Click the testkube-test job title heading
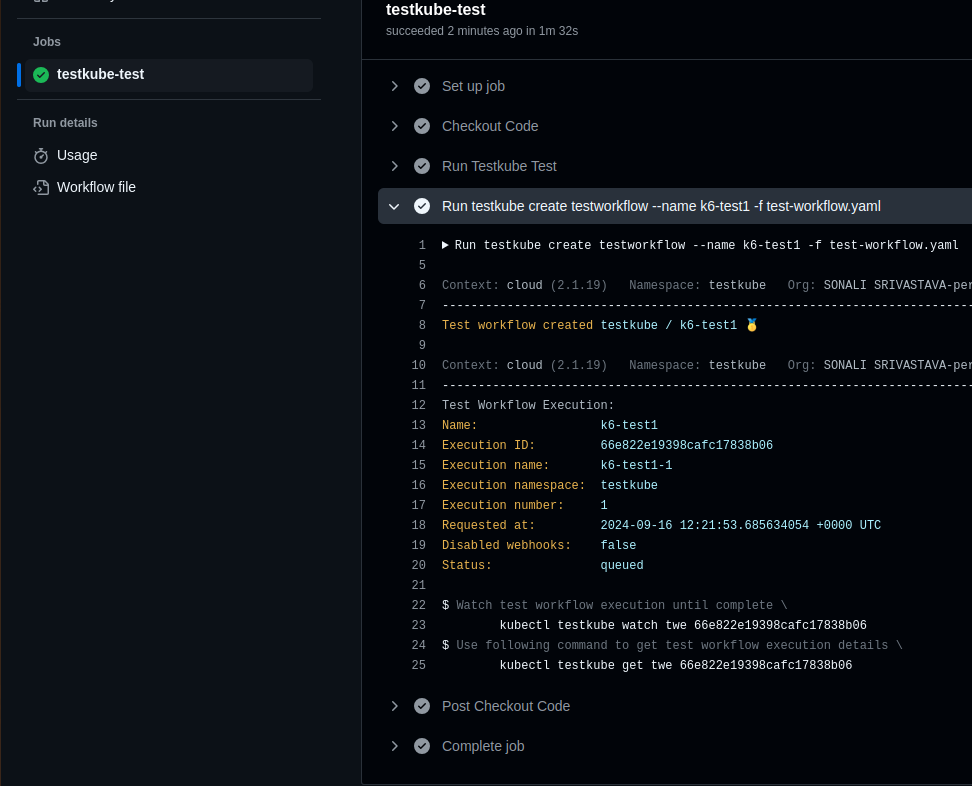The width and height of the screenshot is (972, 786). tap(436, 10)
